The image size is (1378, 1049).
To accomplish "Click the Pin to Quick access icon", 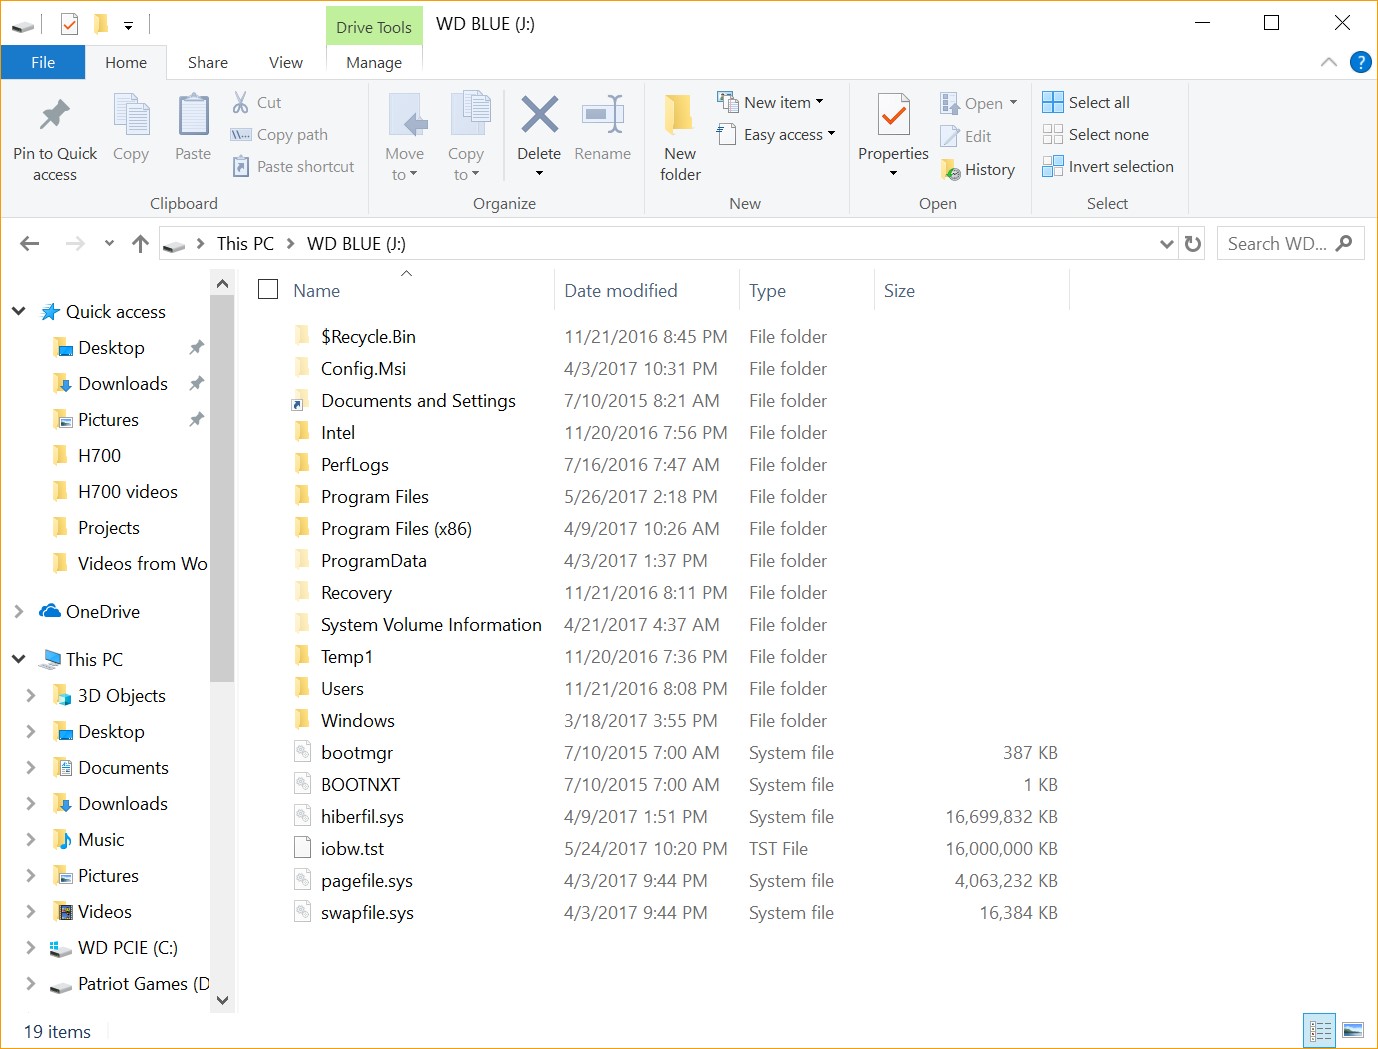I will click(55, 116).
